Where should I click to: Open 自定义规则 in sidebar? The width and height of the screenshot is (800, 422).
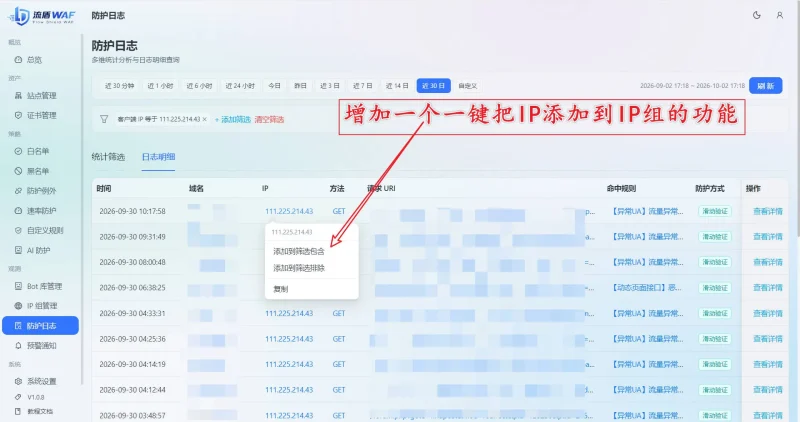[x=45, y=231]
